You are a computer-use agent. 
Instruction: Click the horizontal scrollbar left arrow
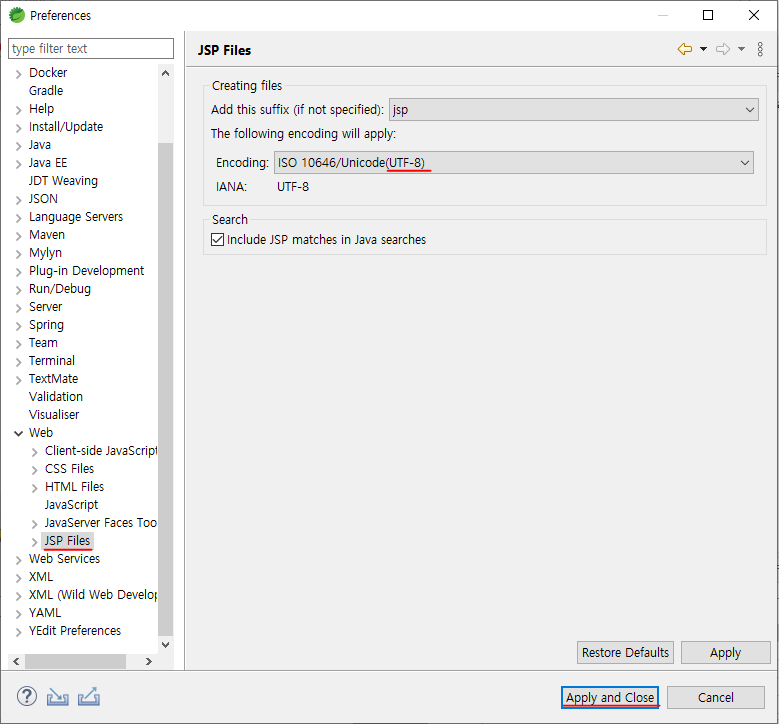16,661
